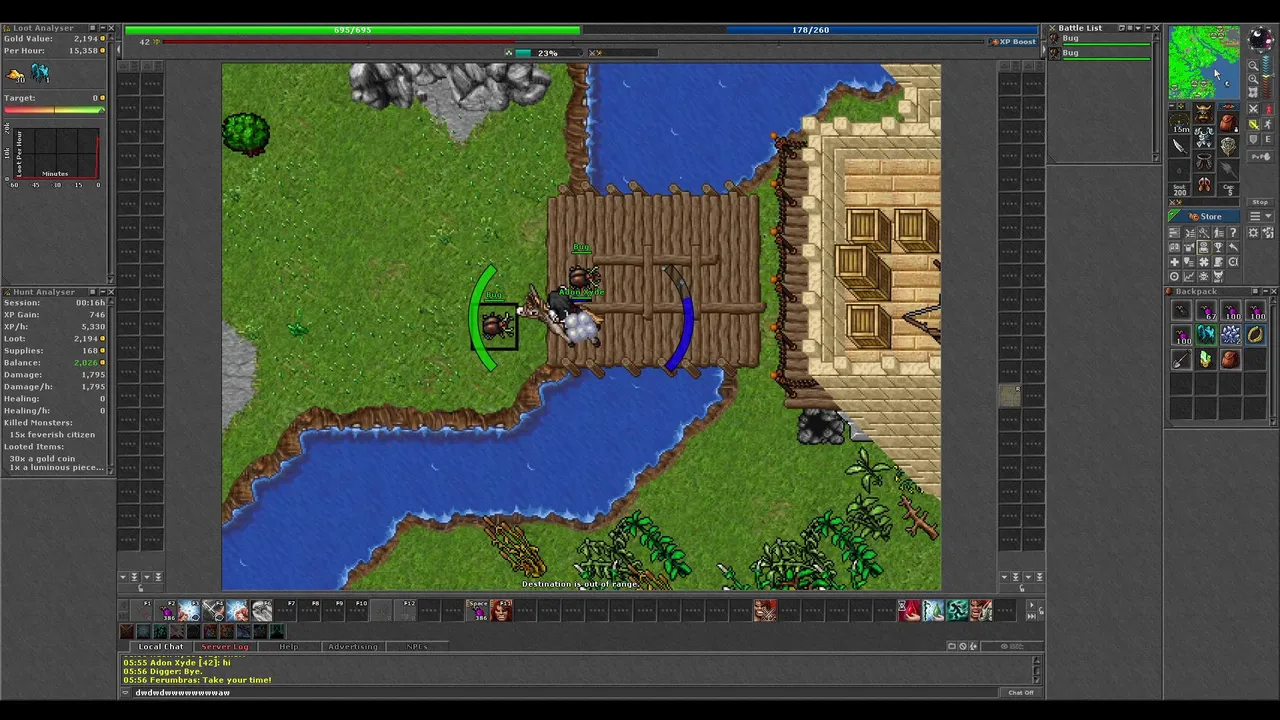Adjust the loot Target gradient slider
Viewport: 1280px width, 720px height.
[x=54, y=109]
